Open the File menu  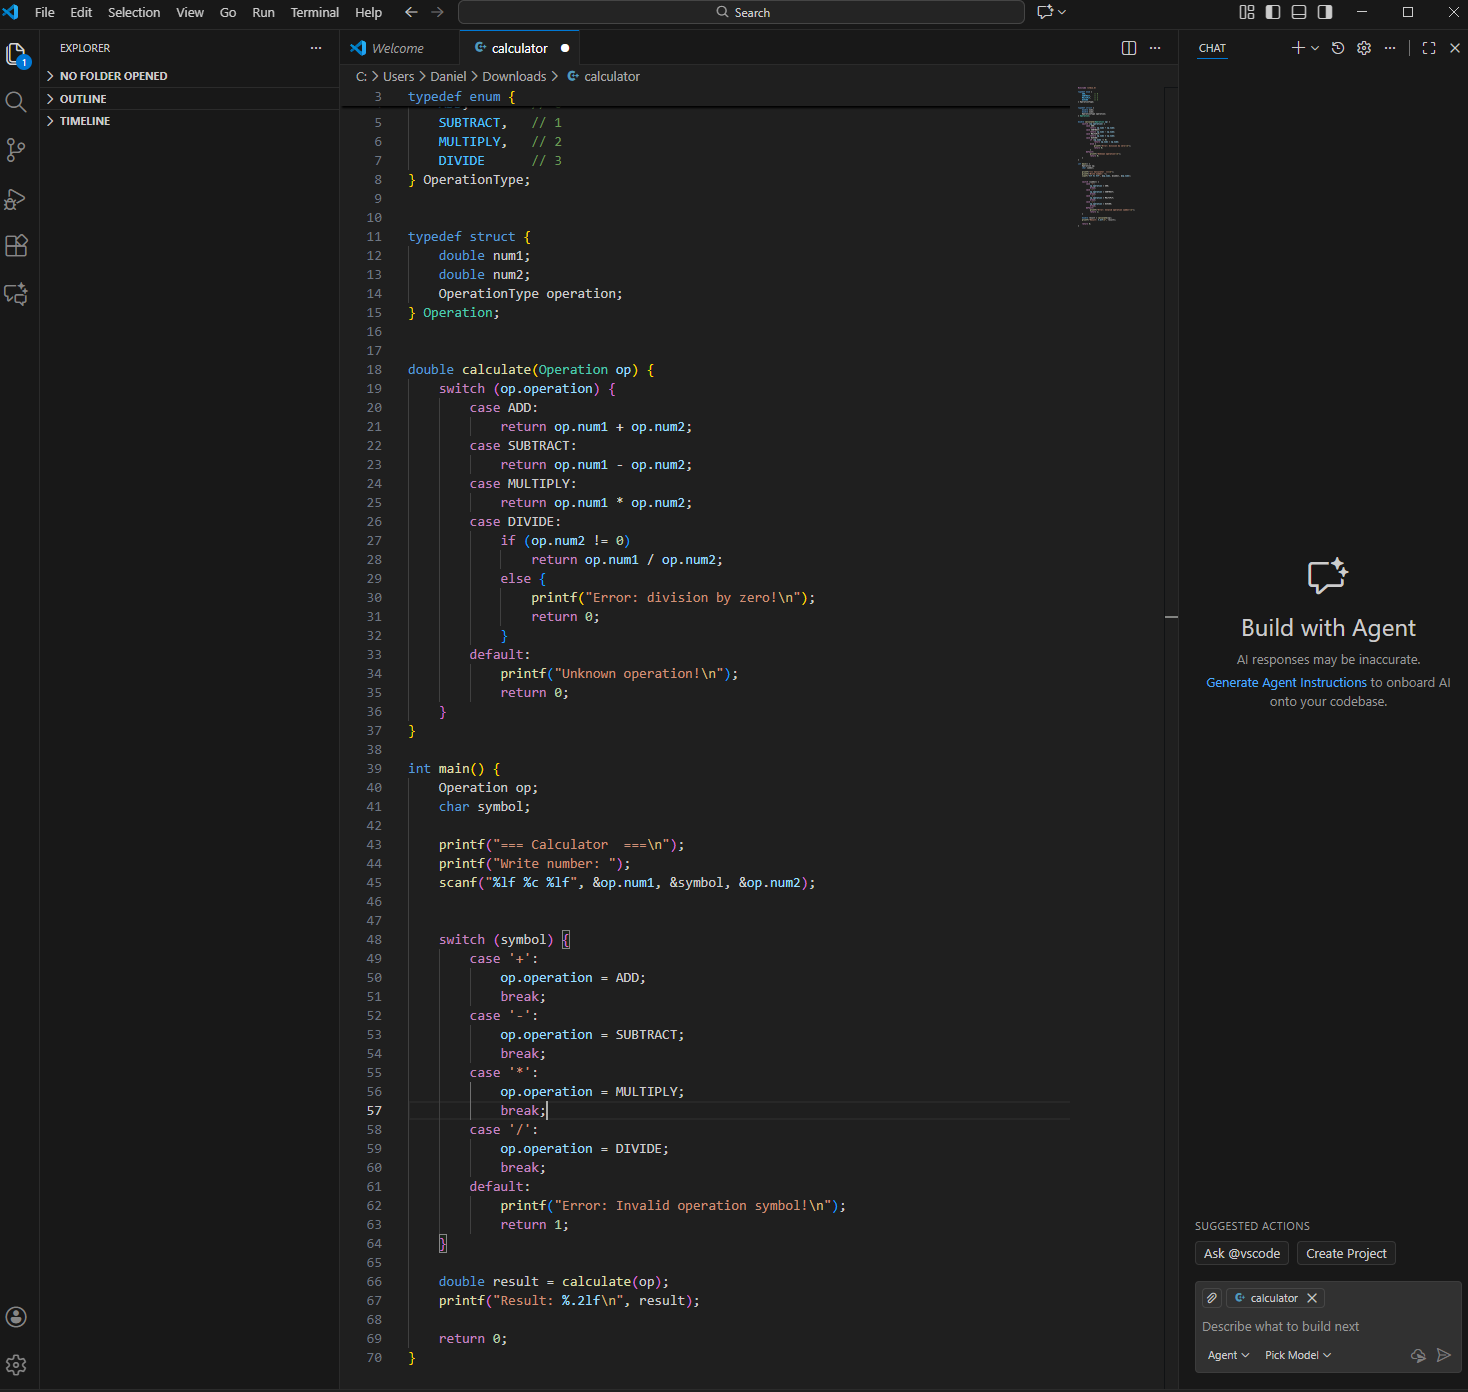tap(45, 12)
